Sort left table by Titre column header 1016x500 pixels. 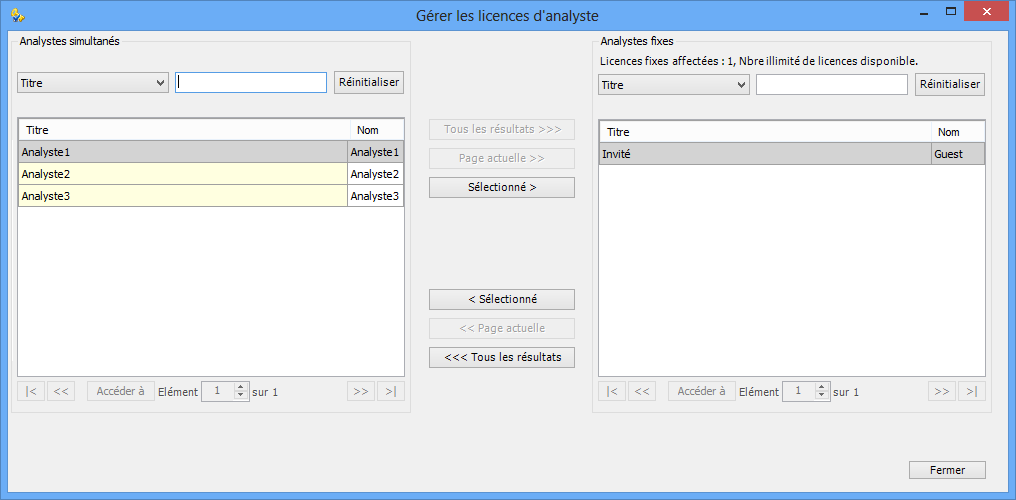point(183,130)
